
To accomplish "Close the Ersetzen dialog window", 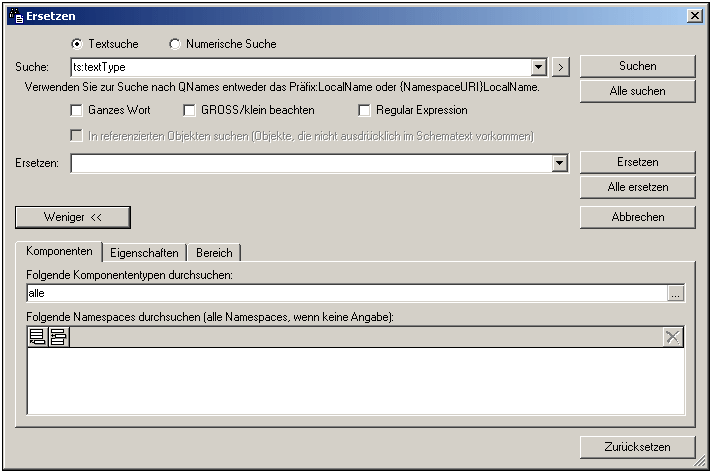I will point(695,16).
